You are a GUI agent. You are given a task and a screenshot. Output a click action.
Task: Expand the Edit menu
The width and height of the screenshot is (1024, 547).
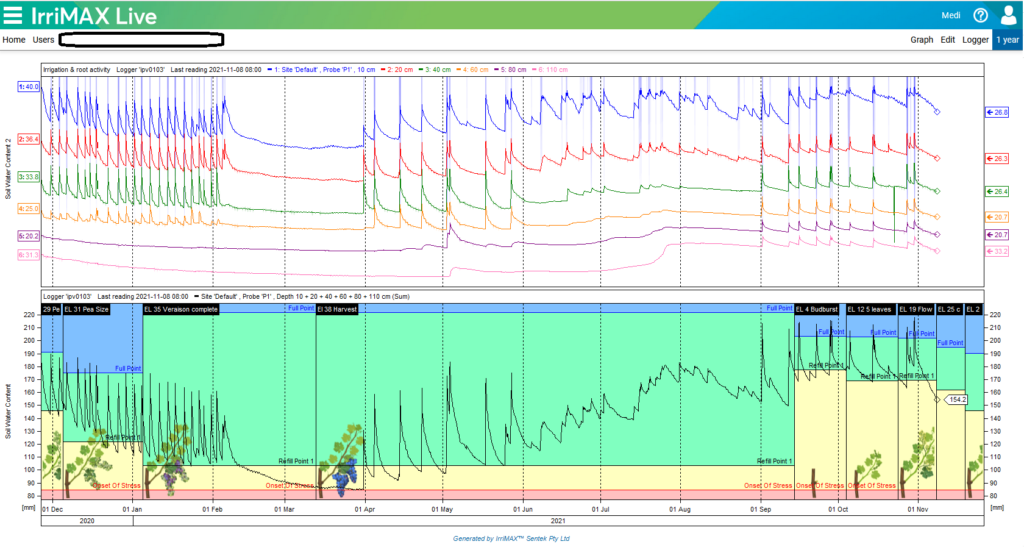[948, 40]
